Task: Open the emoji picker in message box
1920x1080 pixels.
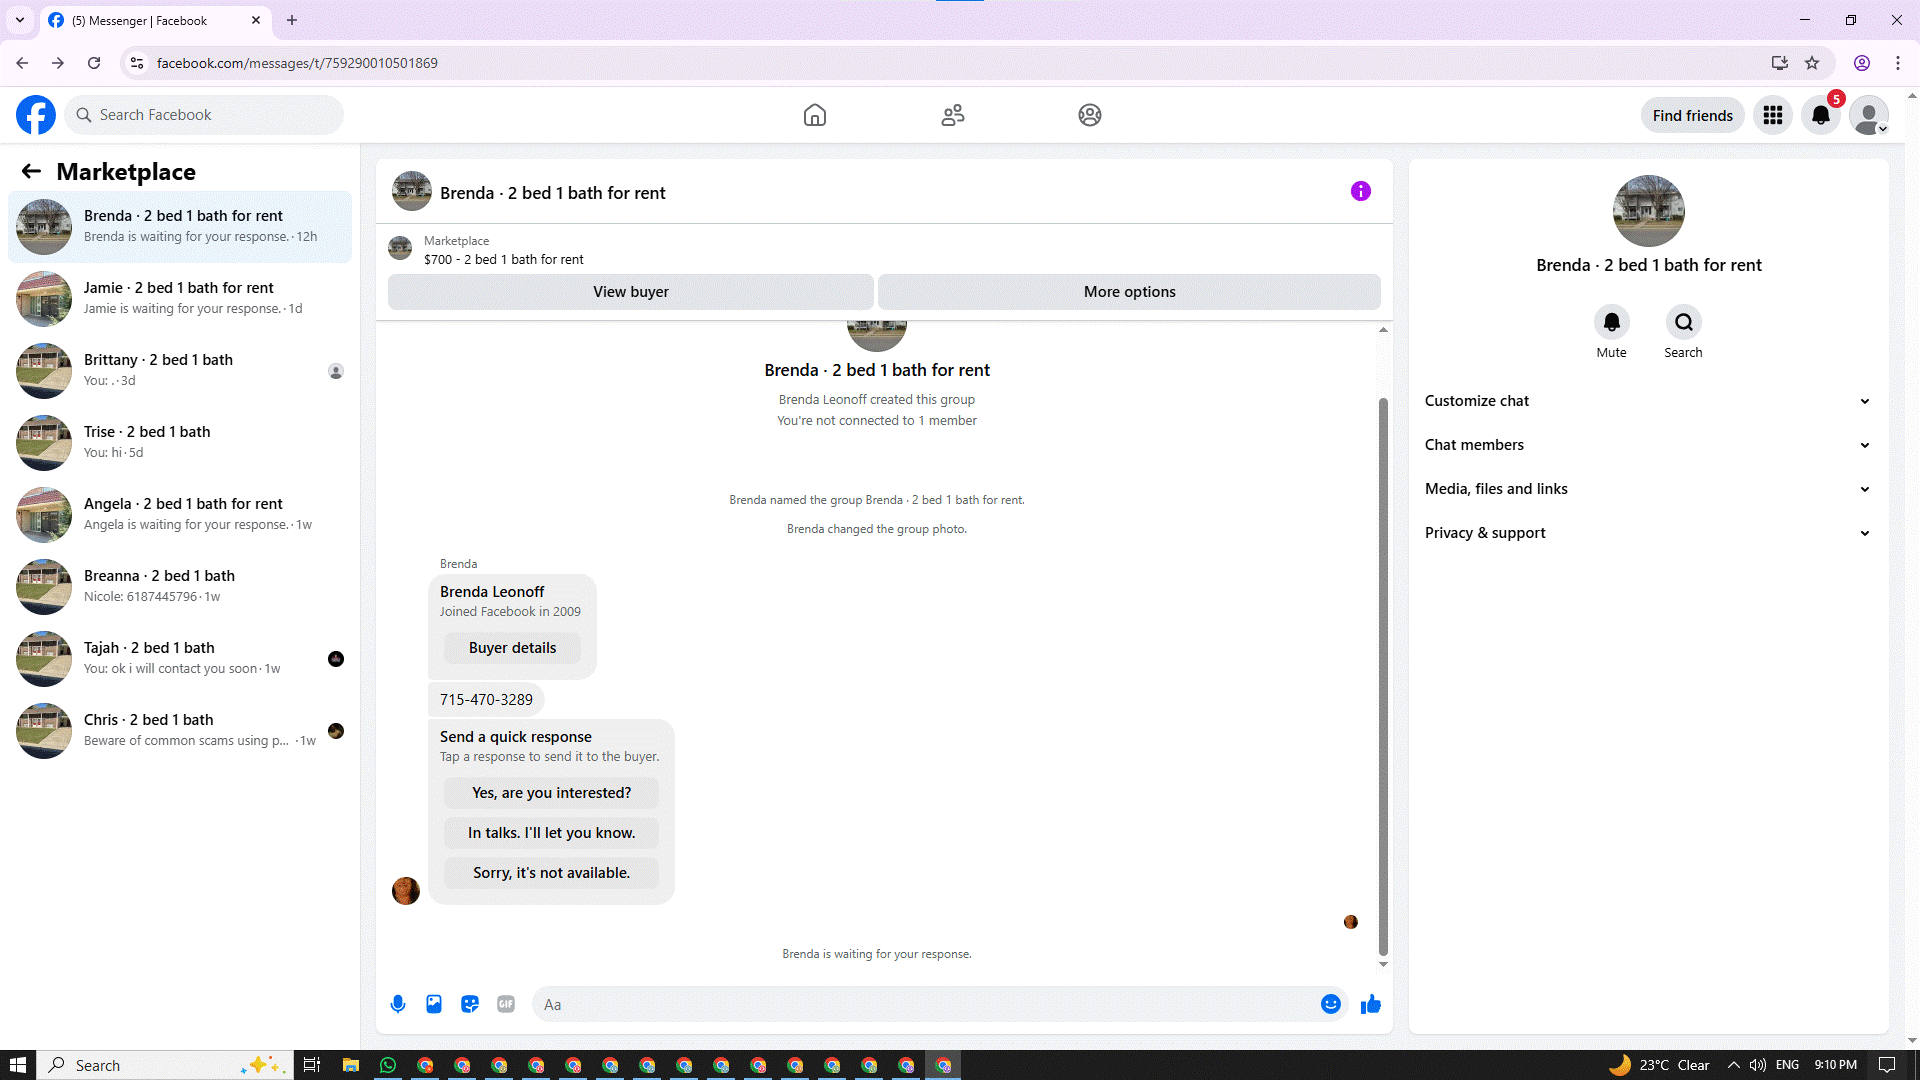Action: pos(1330,1004)
